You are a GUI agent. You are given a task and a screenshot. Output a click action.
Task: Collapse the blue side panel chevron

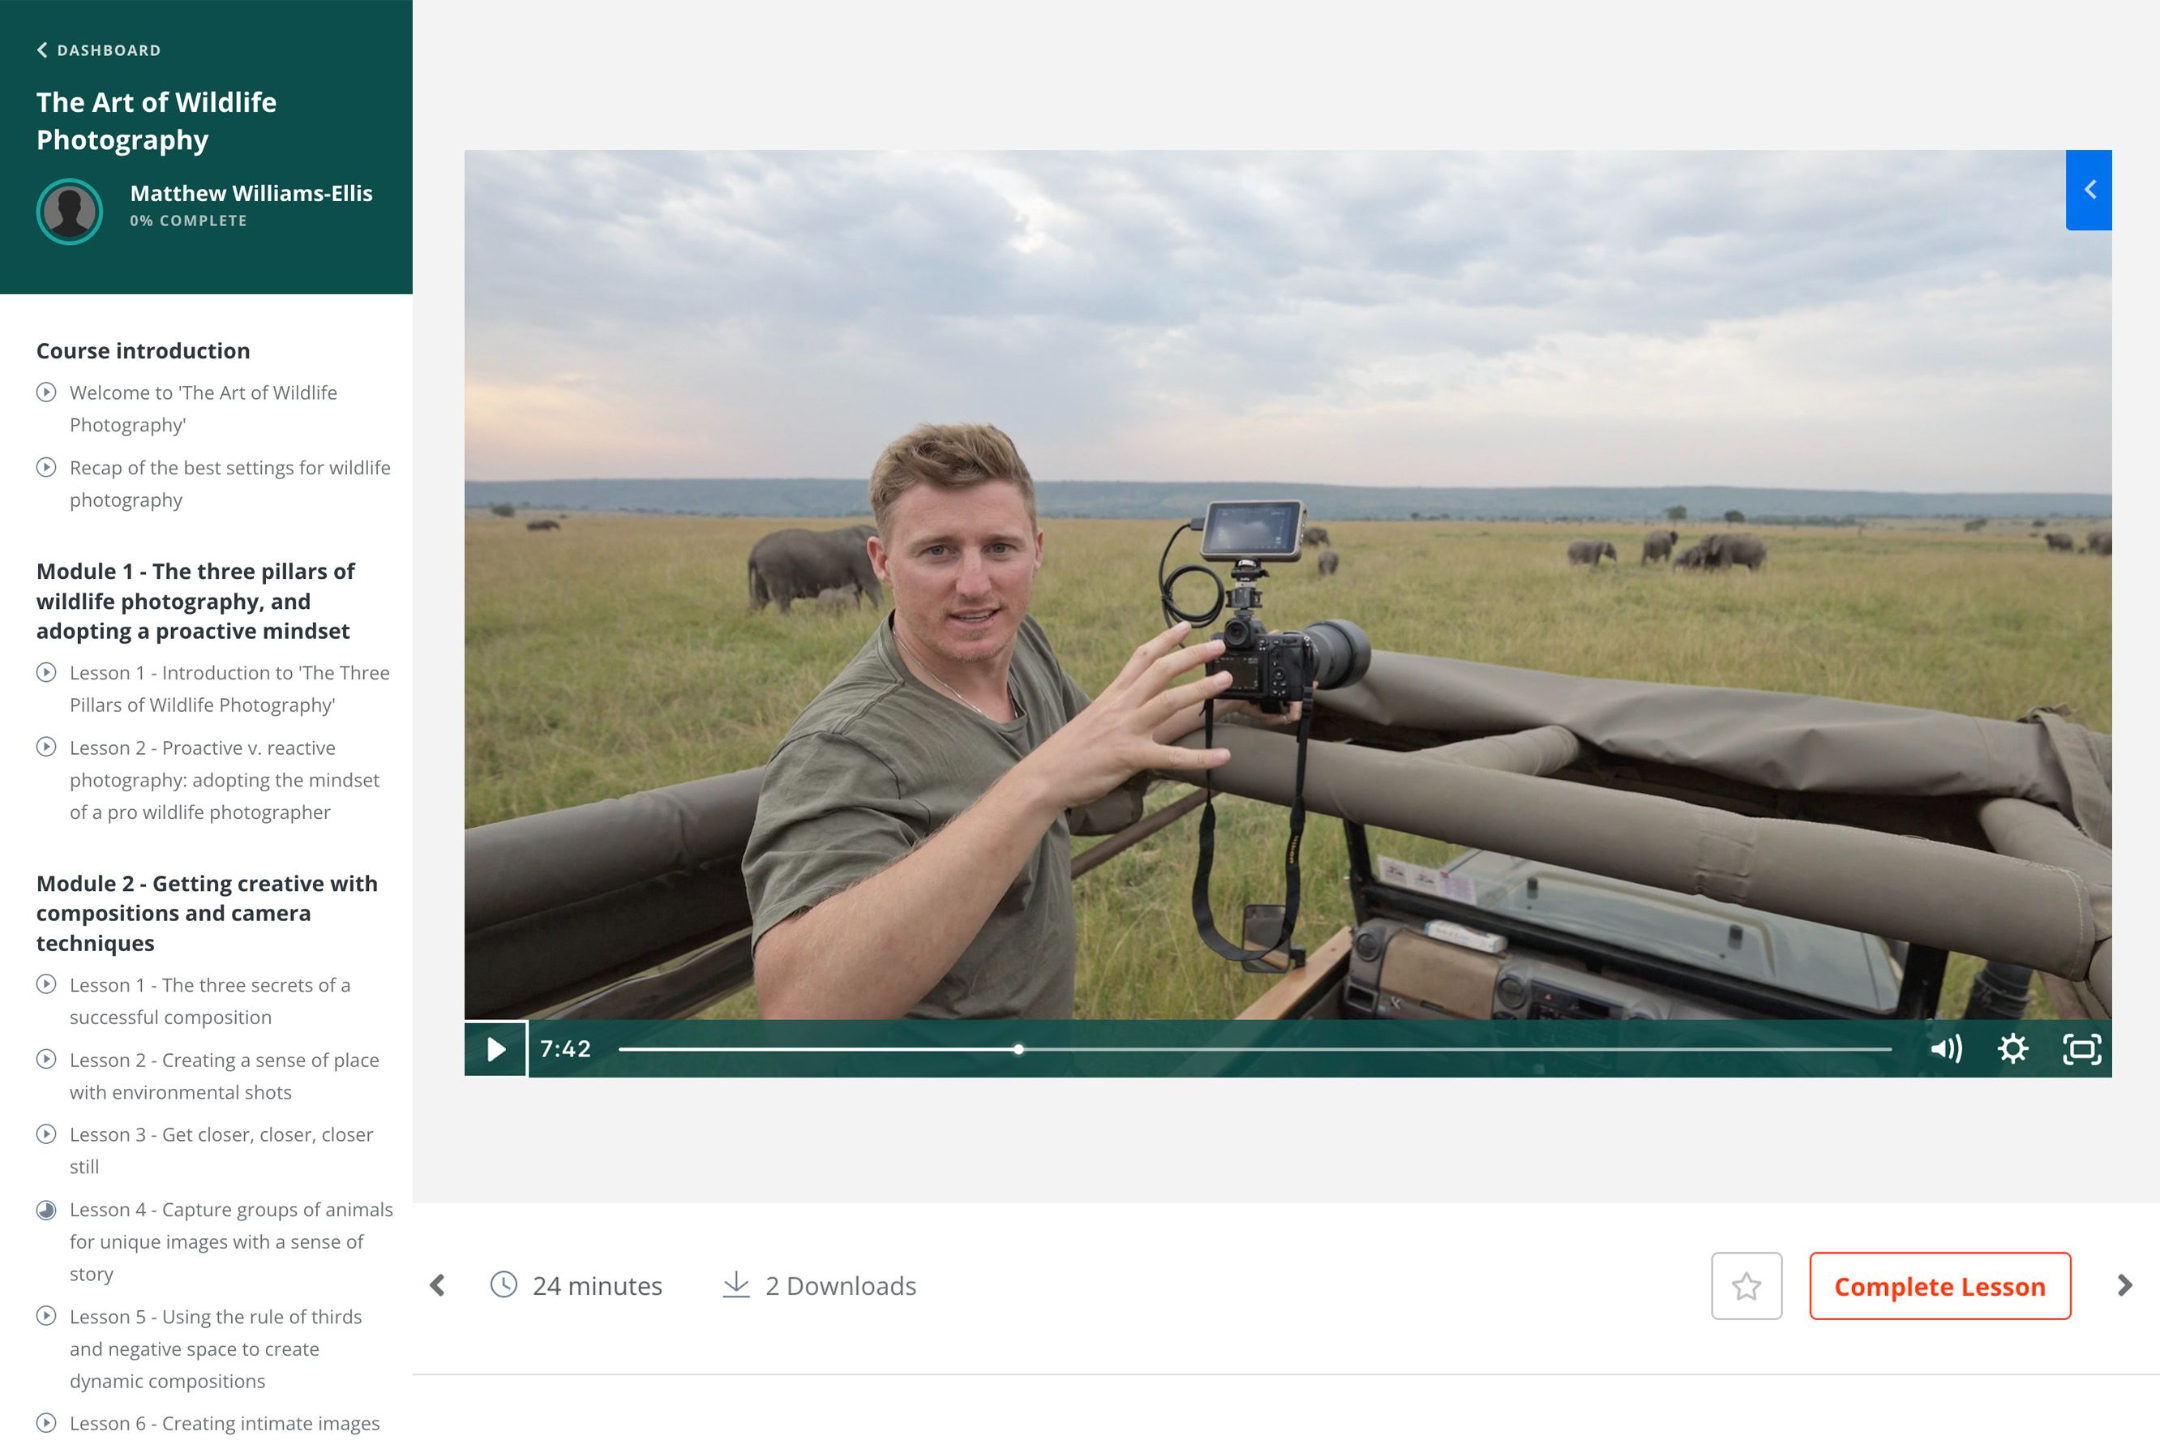pyautogui.click(x=2089, y=190)
